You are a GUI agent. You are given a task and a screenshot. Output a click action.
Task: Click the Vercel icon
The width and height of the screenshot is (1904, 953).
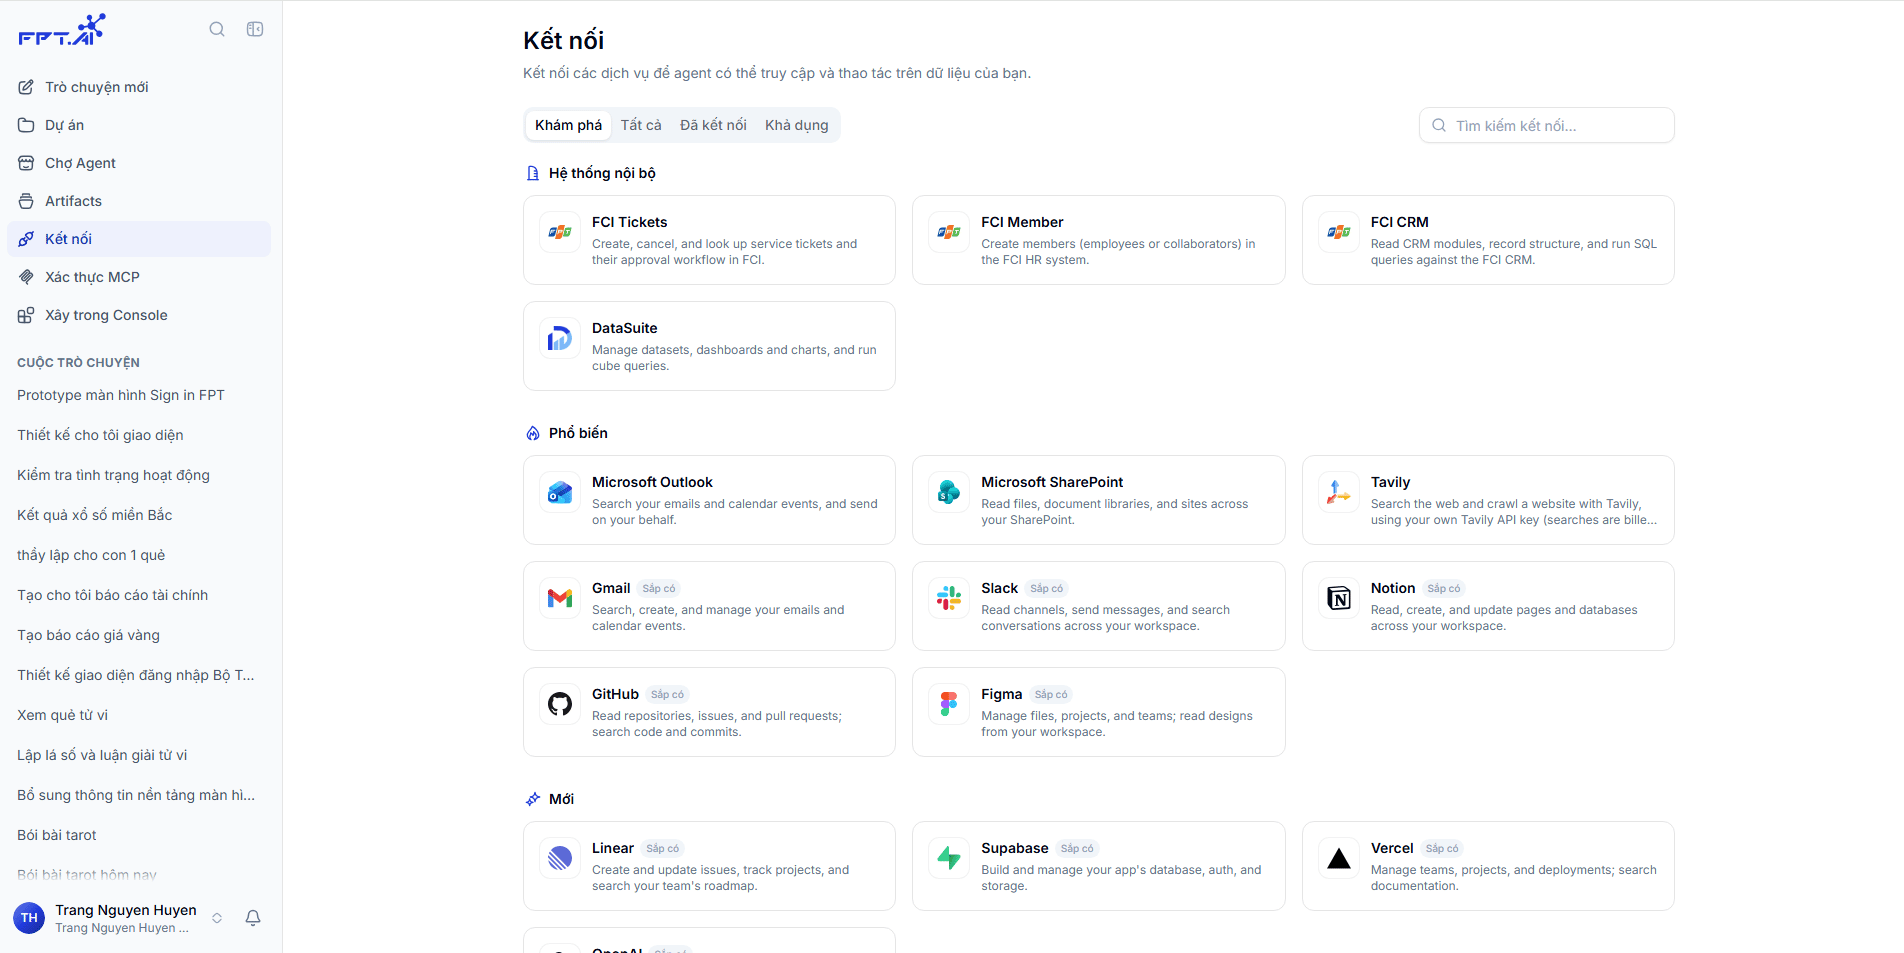click(1339, 858)
